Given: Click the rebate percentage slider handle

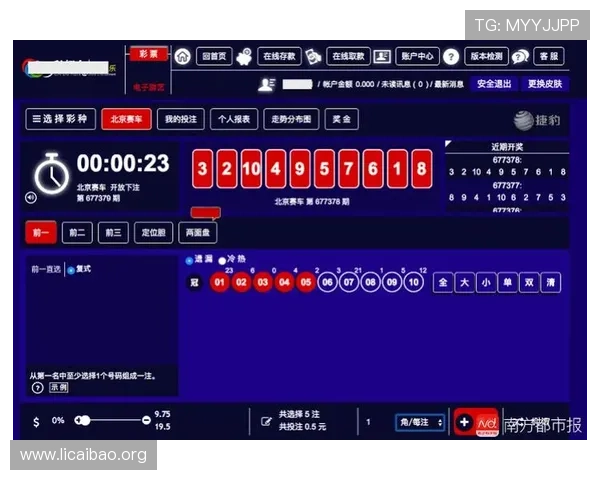Looking at the screenshot, I should pyautogui.click(x=82, y=421).
